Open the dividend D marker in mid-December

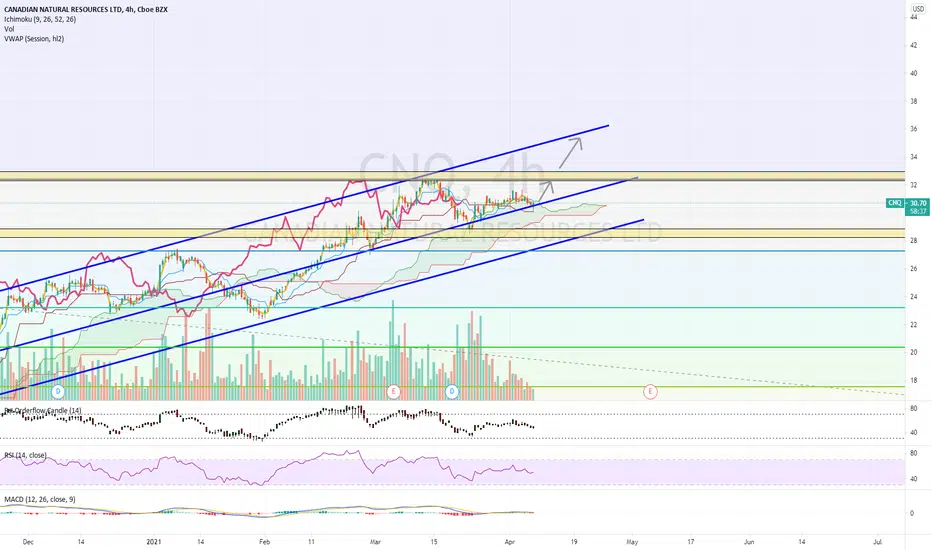[58, 391]
